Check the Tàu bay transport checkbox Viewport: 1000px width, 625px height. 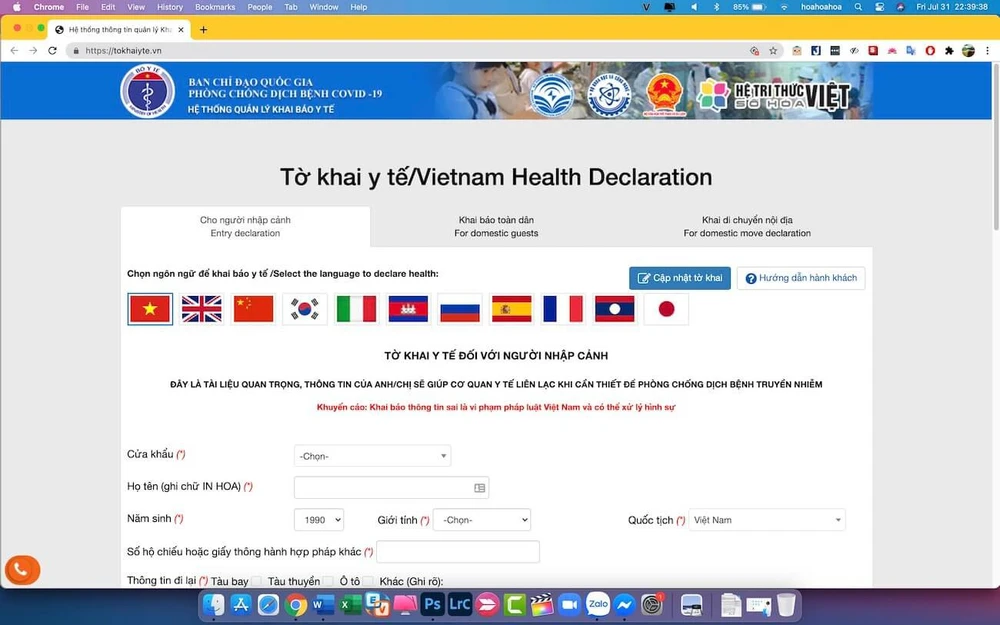pyautogui.click(x=257, y=581)
